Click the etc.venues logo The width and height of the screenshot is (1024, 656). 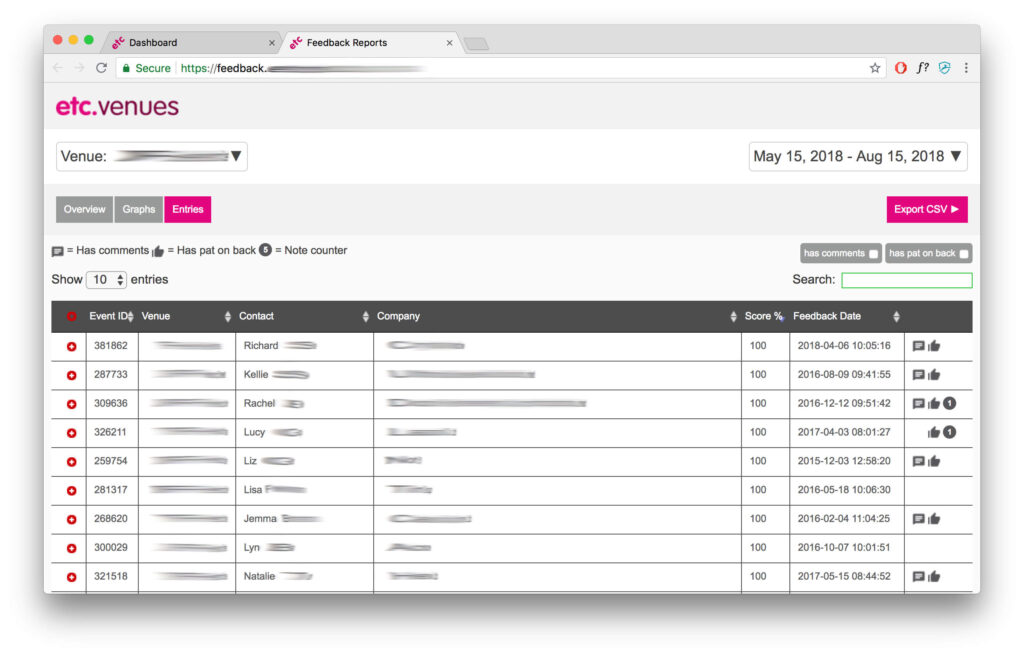point(117,106)
